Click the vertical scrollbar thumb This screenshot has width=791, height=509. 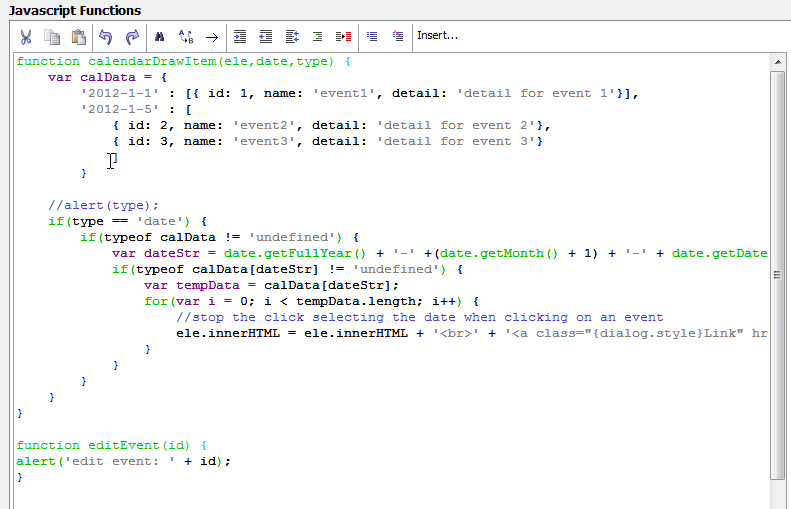[777, 275]
